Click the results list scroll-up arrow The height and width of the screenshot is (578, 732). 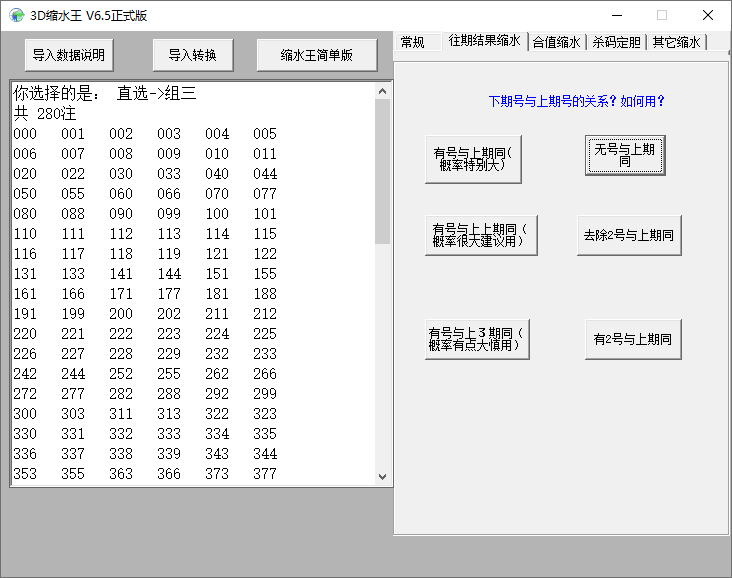click(x=382, y=91)
